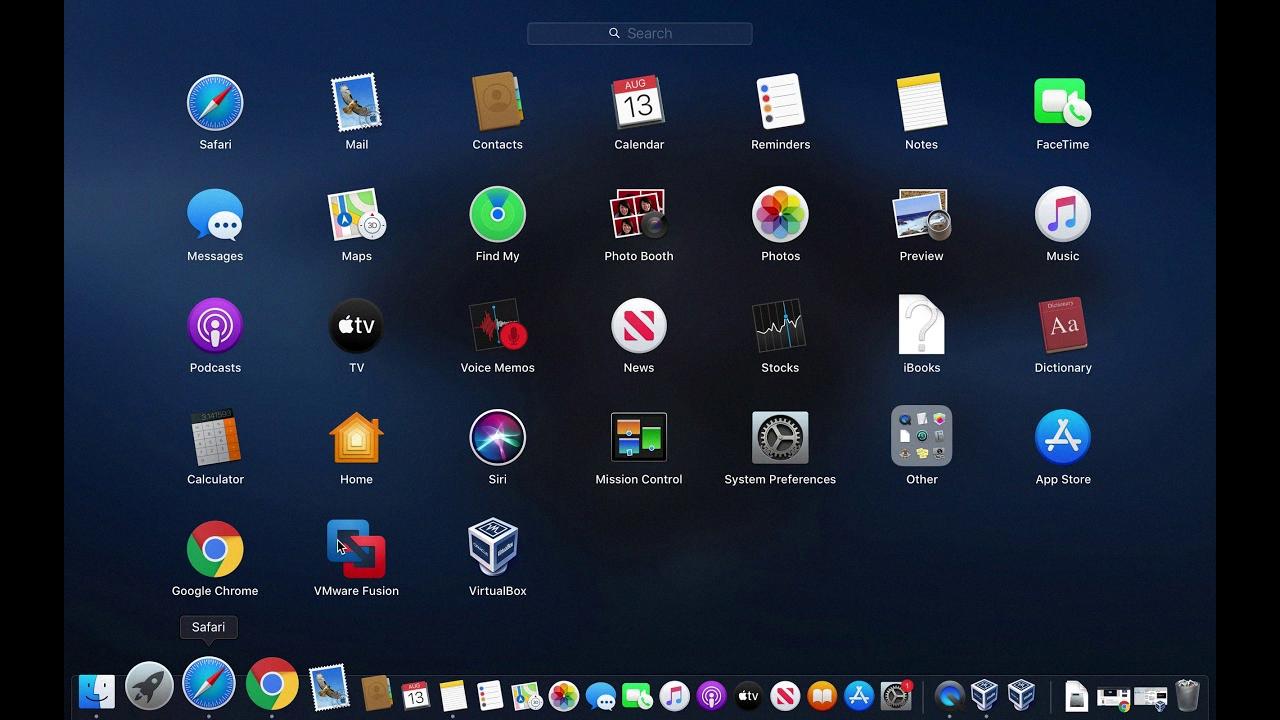
Task: Open the Trash in the Dock
Action: 1187,694
